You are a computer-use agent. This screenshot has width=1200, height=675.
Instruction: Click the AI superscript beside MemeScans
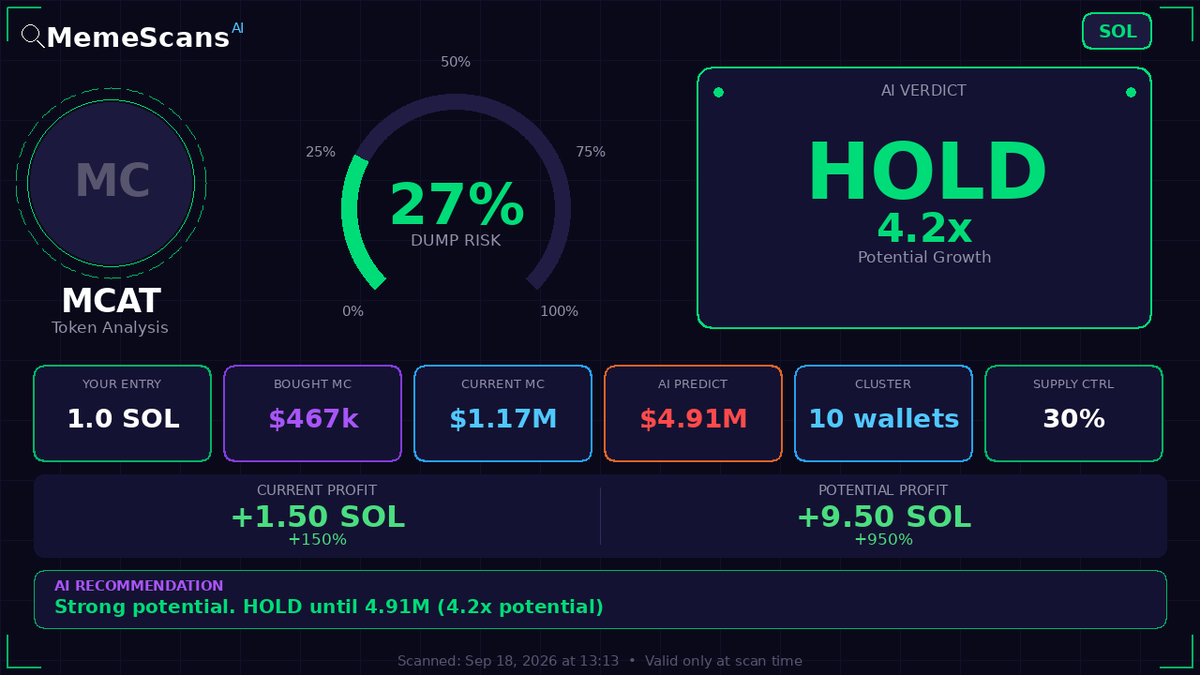click(x=237, y=29)
